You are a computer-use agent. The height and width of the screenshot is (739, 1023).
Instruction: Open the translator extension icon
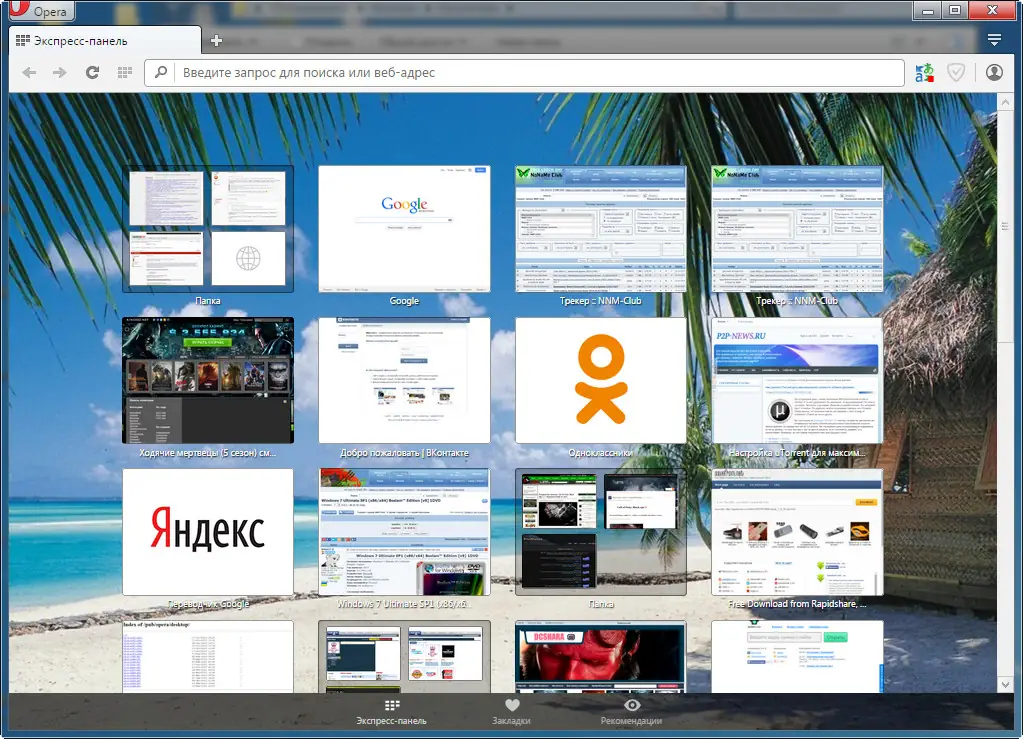pyautogui.click(x=924, y=72)
